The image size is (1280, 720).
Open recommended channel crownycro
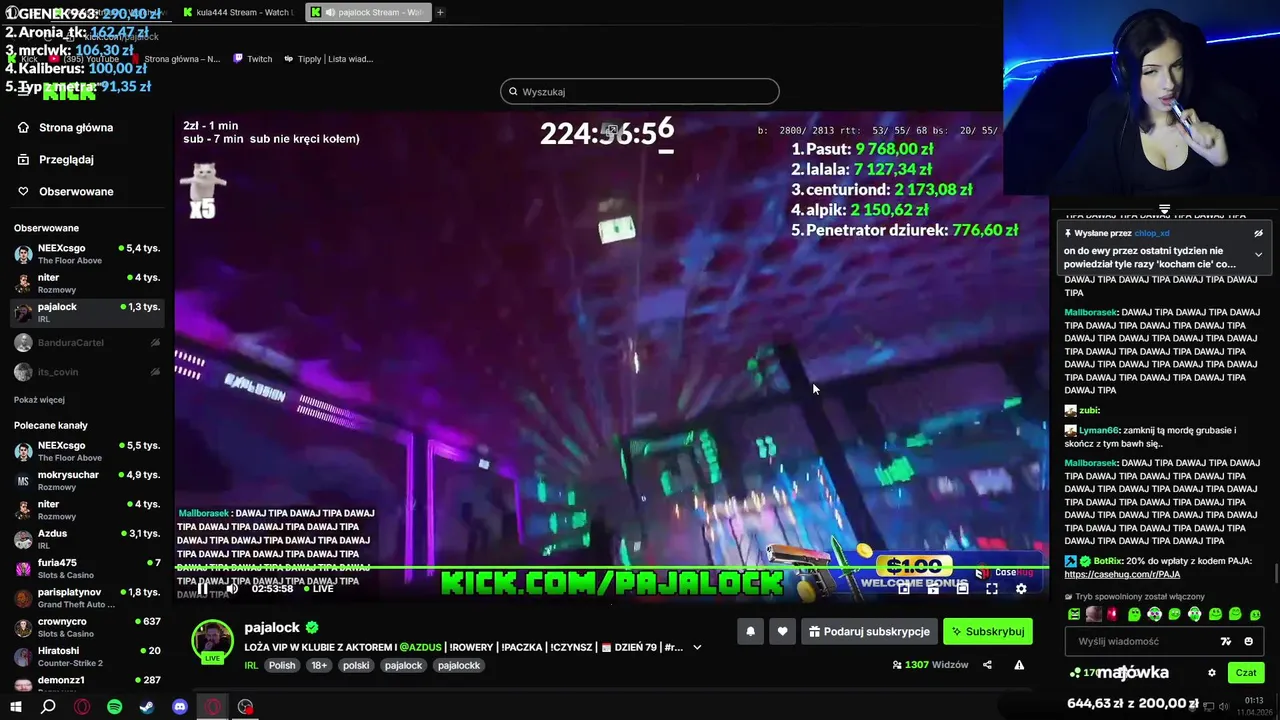click(x=88, y=627)
